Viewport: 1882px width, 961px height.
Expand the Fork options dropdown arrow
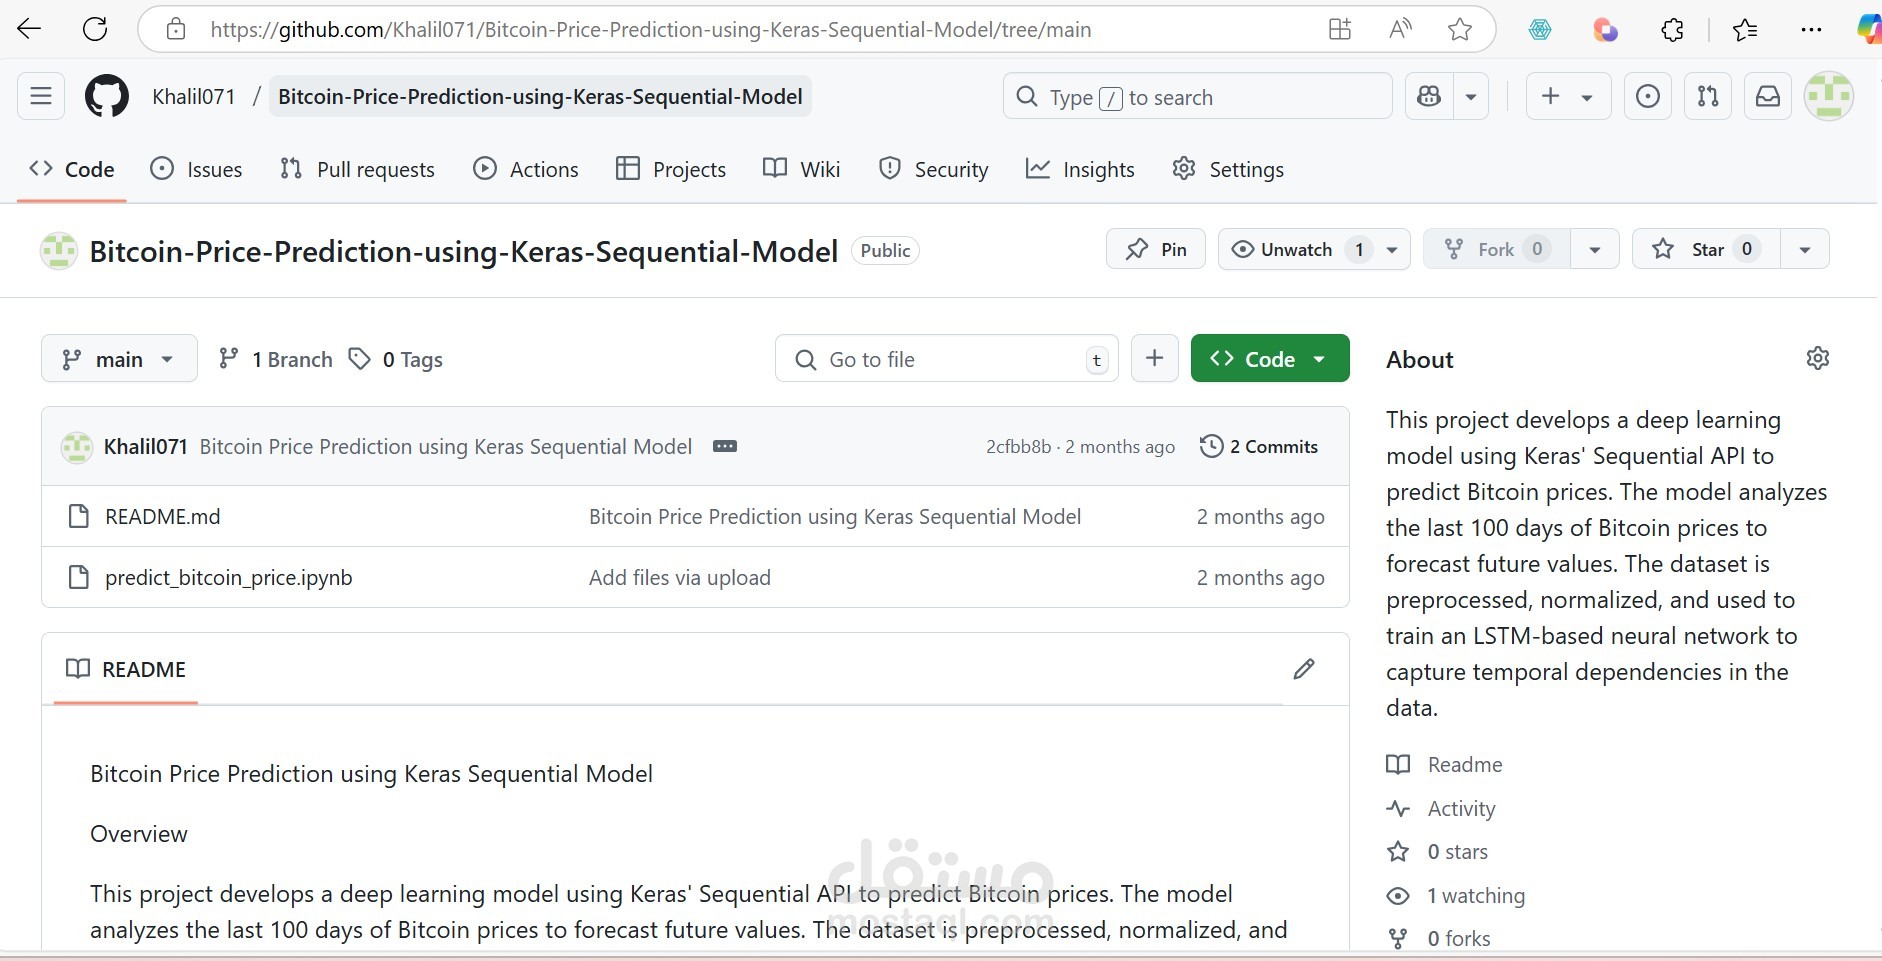(x=1595, y=249)
